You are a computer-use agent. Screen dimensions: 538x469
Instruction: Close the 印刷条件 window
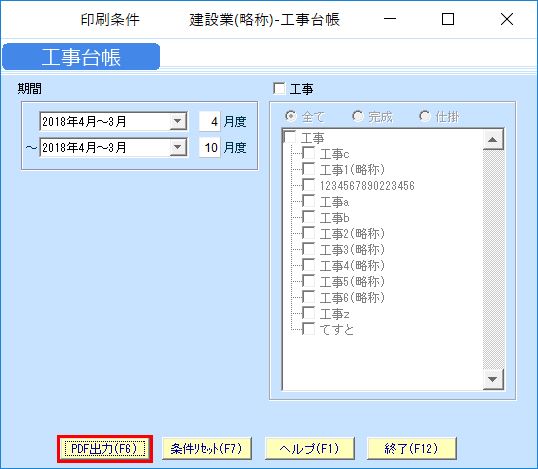507,19
